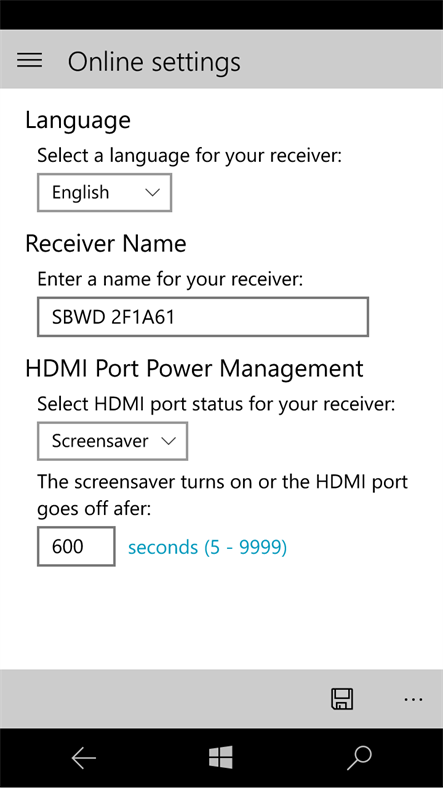
Task: Click the HDMI Port Power Management heading
Action: pos(194,368)
